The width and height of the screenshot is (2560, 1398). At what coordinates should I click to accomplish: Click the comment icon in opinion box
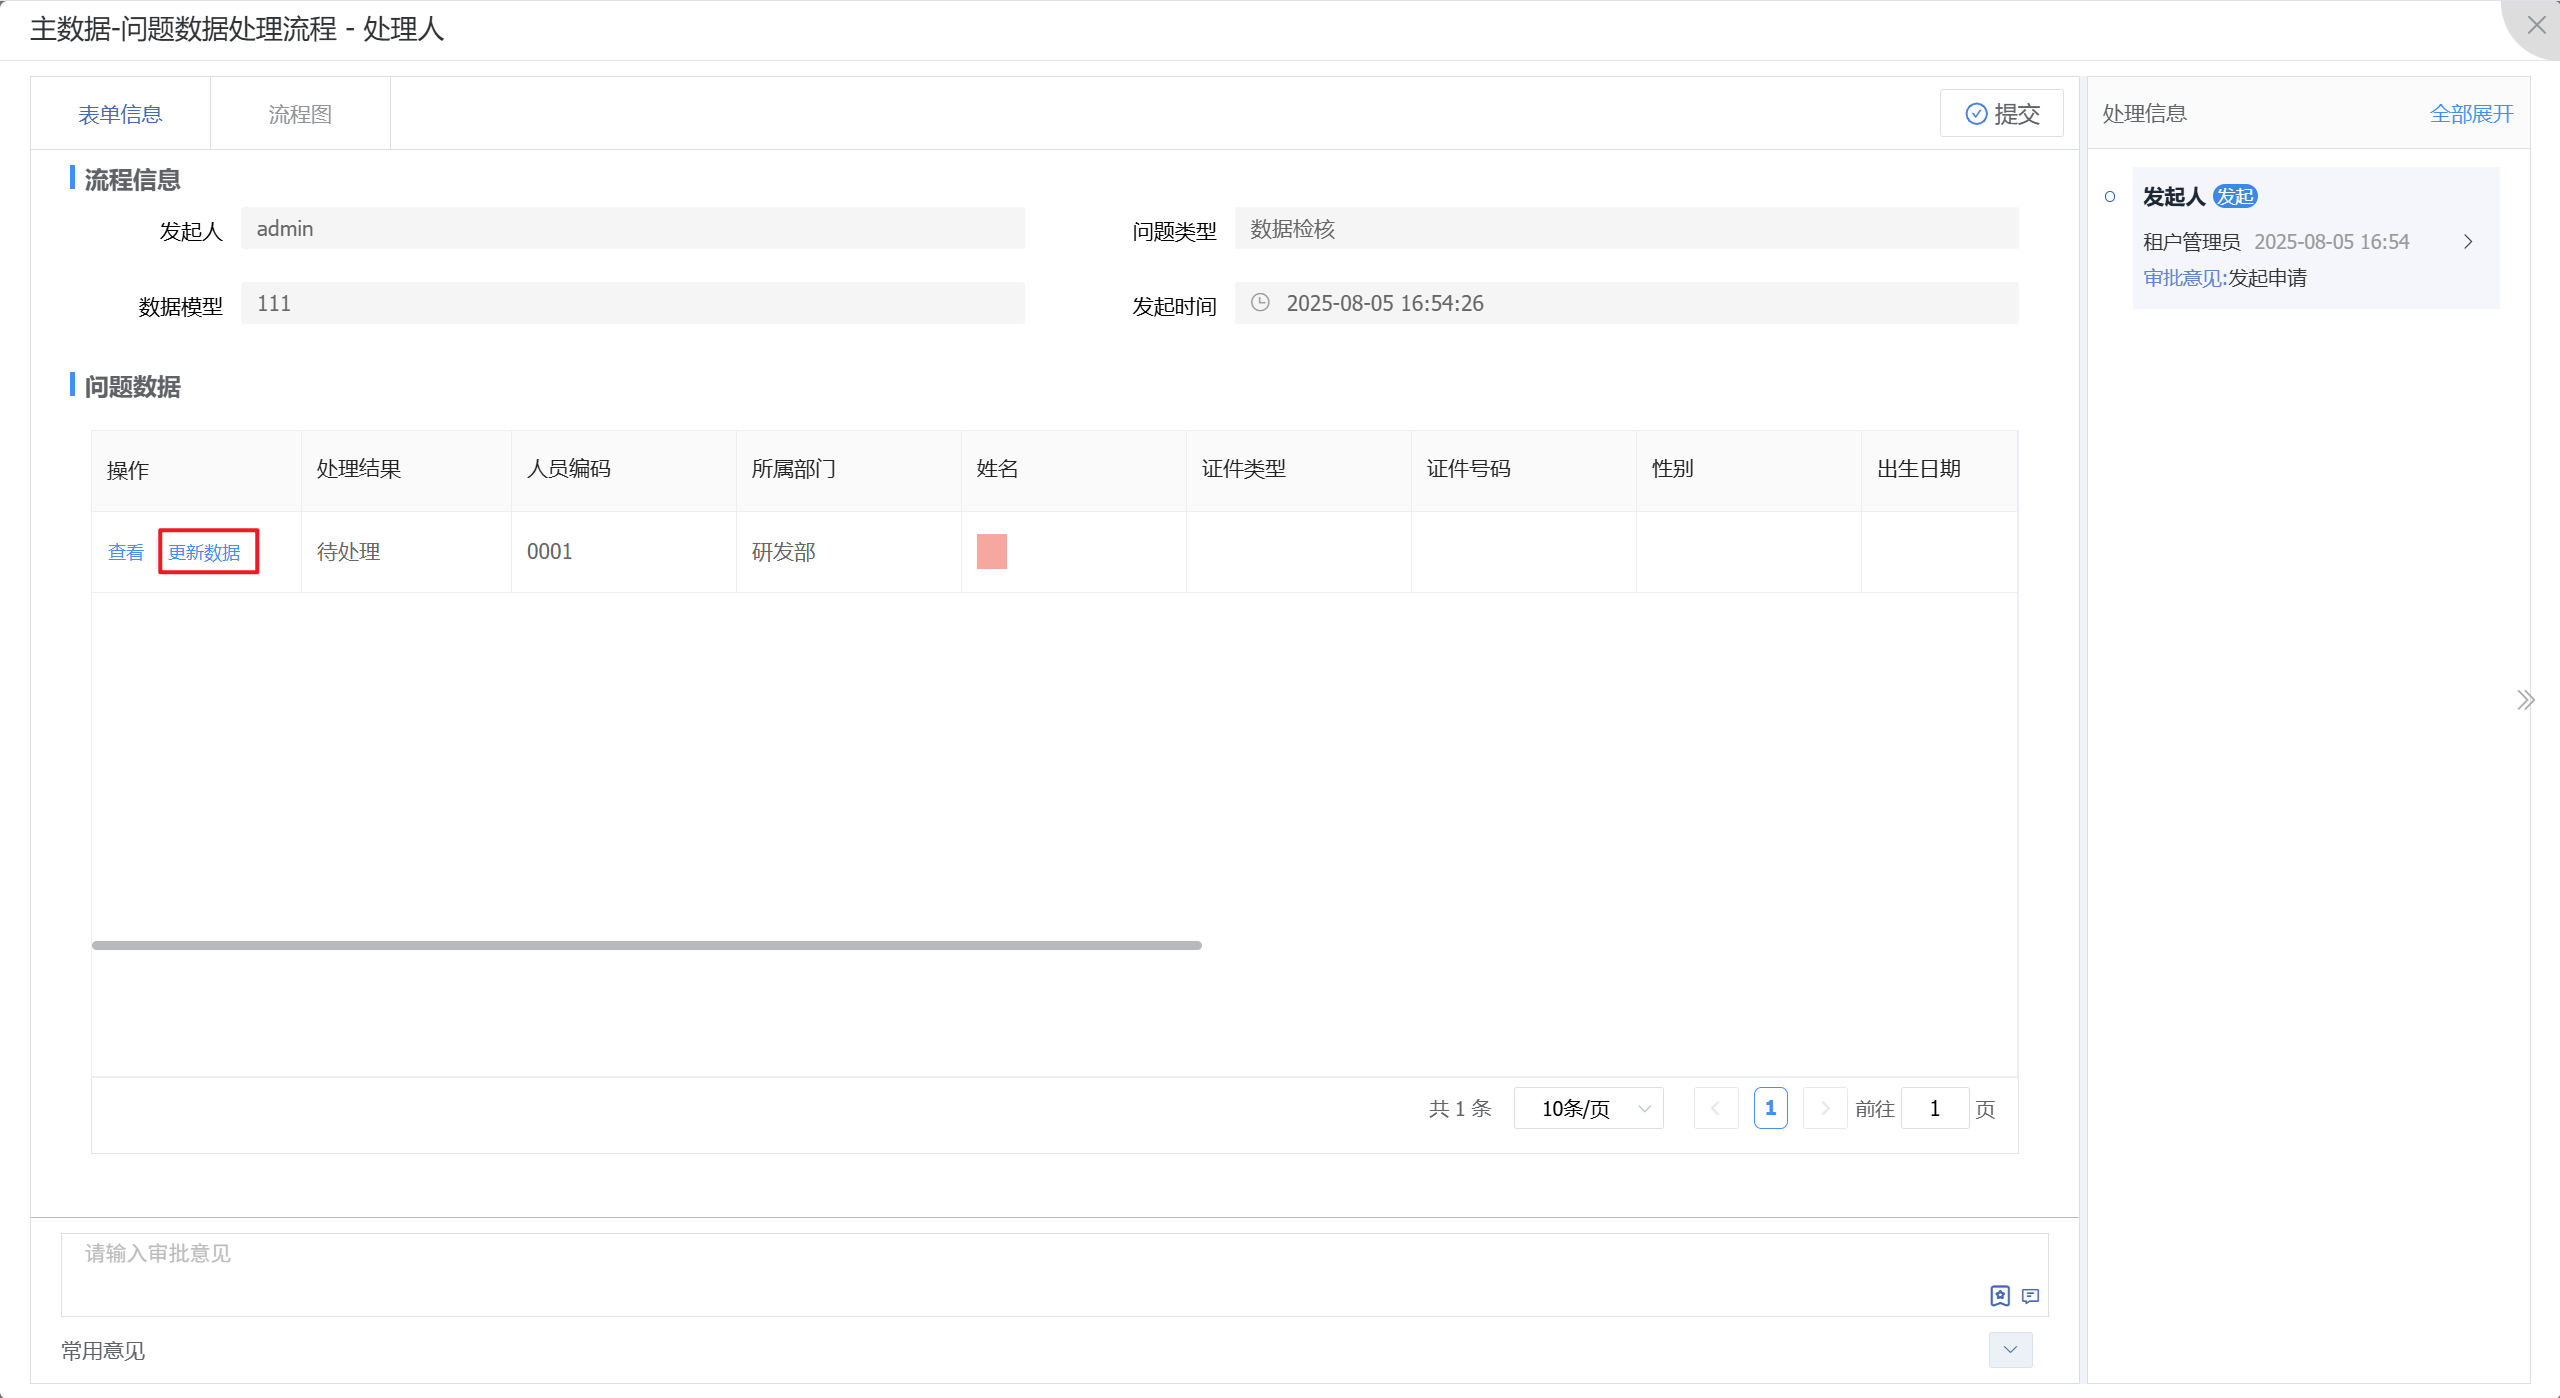(x=2030, y=1296)
